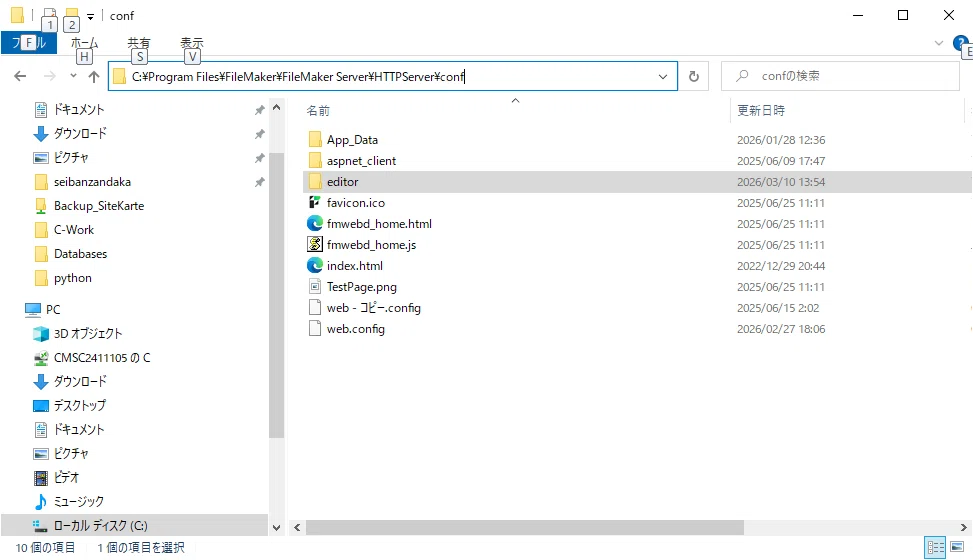973x560 pixels.
Task: Sort by the 更新日時 column header
Action: 761,111
